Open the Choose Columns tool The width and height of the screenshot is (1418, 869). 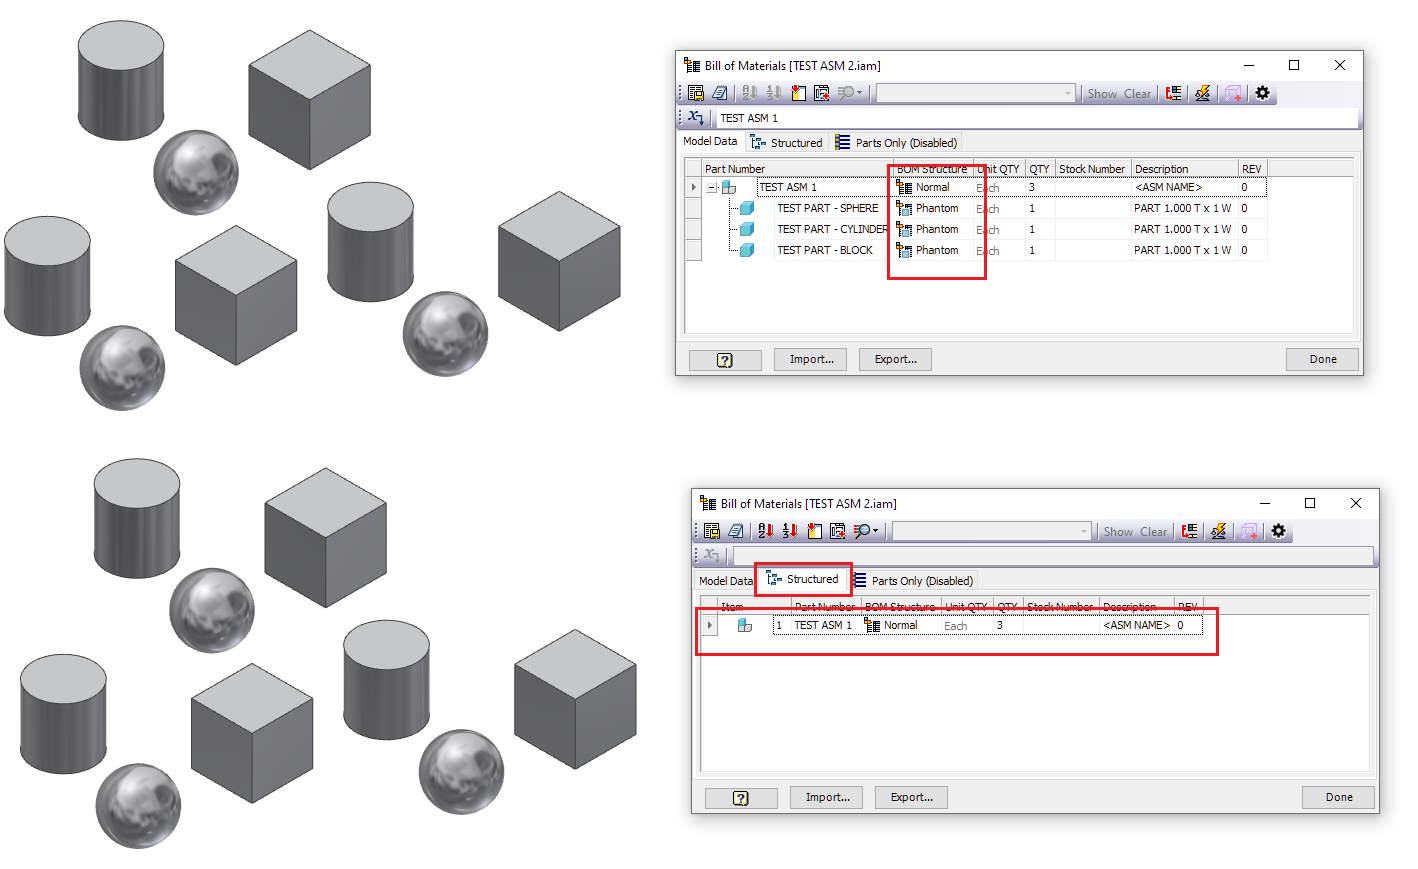(798, 93)
